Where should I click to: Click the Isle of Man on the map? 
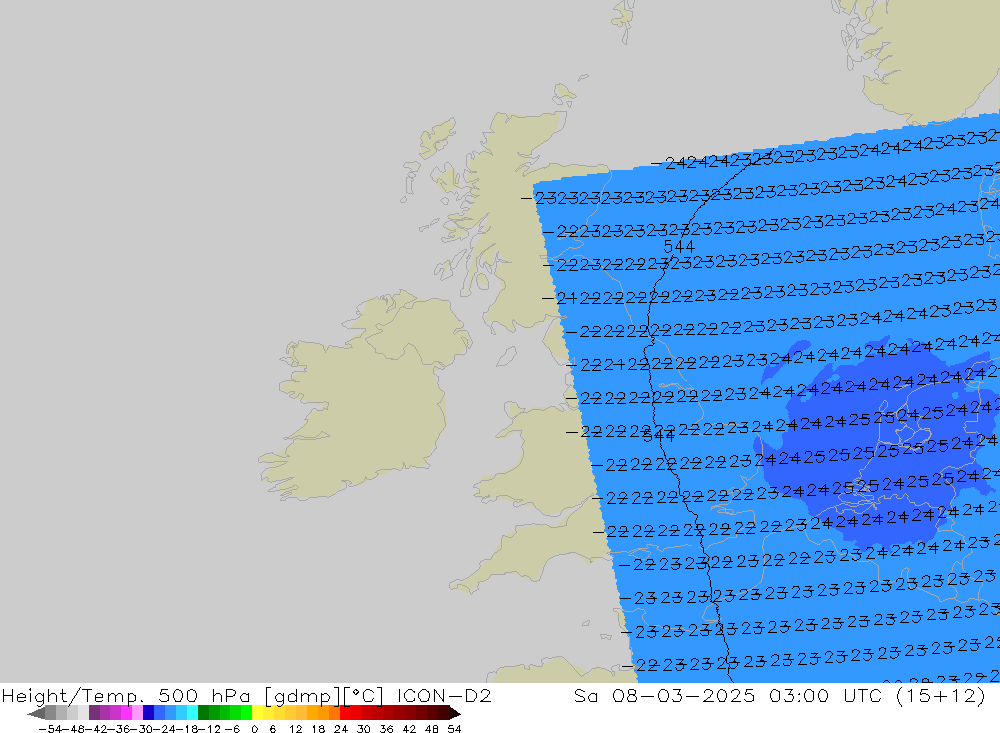[x=506, y=356]
